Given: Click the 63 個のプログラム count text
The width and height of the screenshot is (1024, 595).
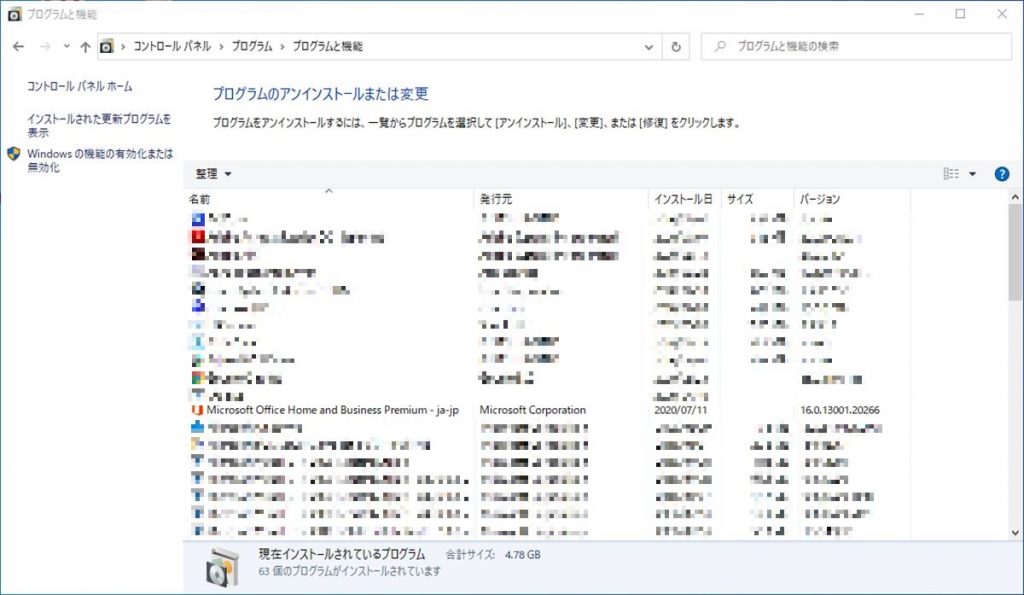Looking at the screenshot, I should [x=349, y=571].
